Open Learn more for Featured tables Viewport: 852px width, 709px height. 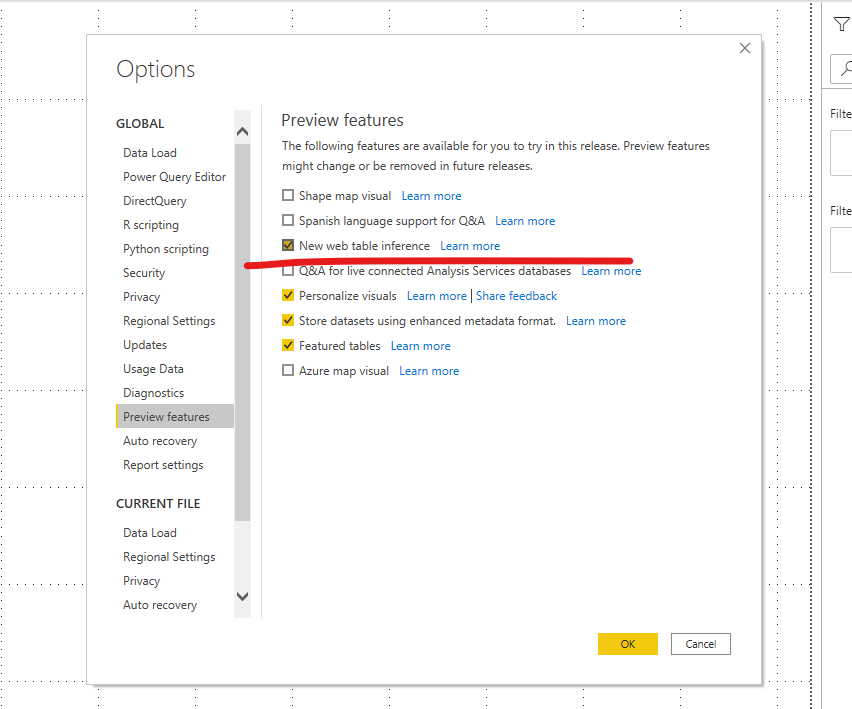421,346
